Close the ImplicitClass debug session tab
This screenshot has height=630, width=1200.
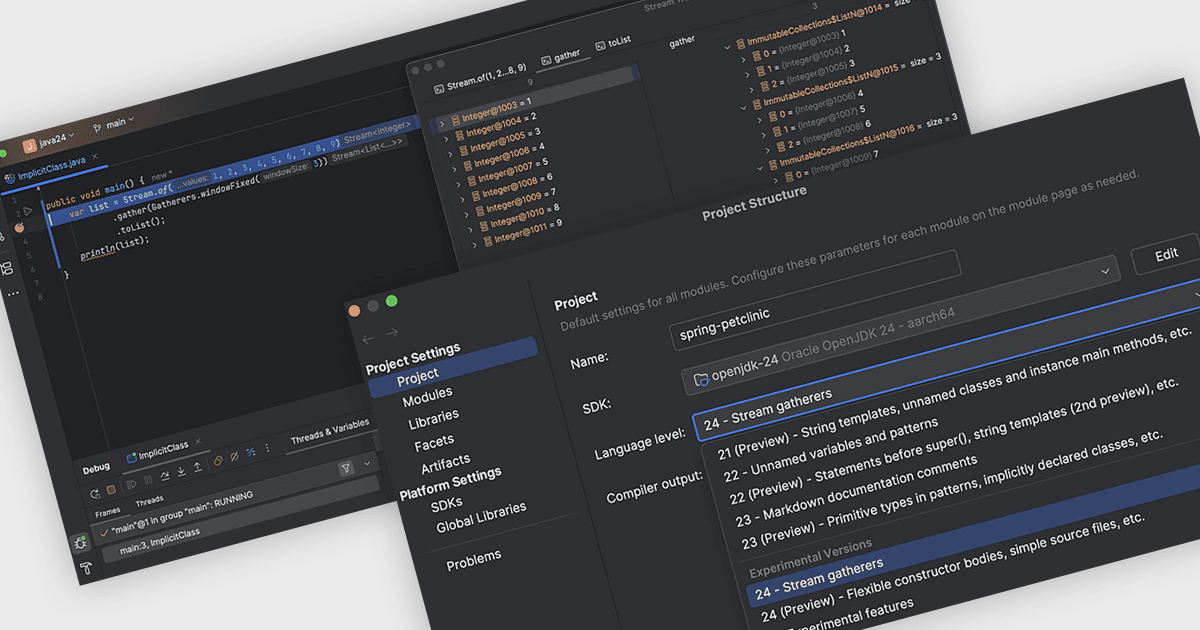pyautogui.click(x=198, y=442)
